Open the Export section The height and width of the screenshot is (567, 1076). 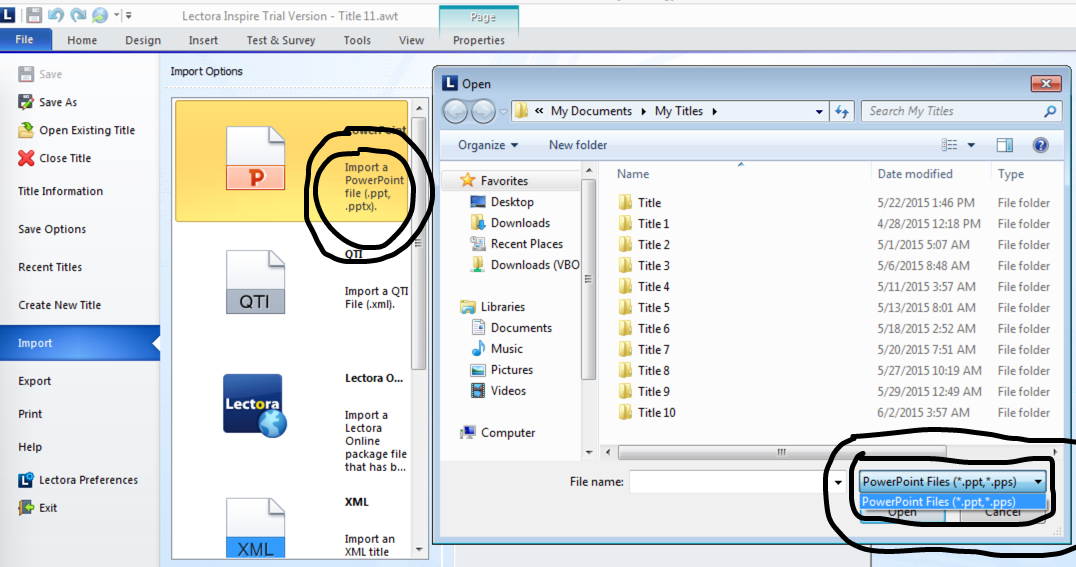[34, 381]
